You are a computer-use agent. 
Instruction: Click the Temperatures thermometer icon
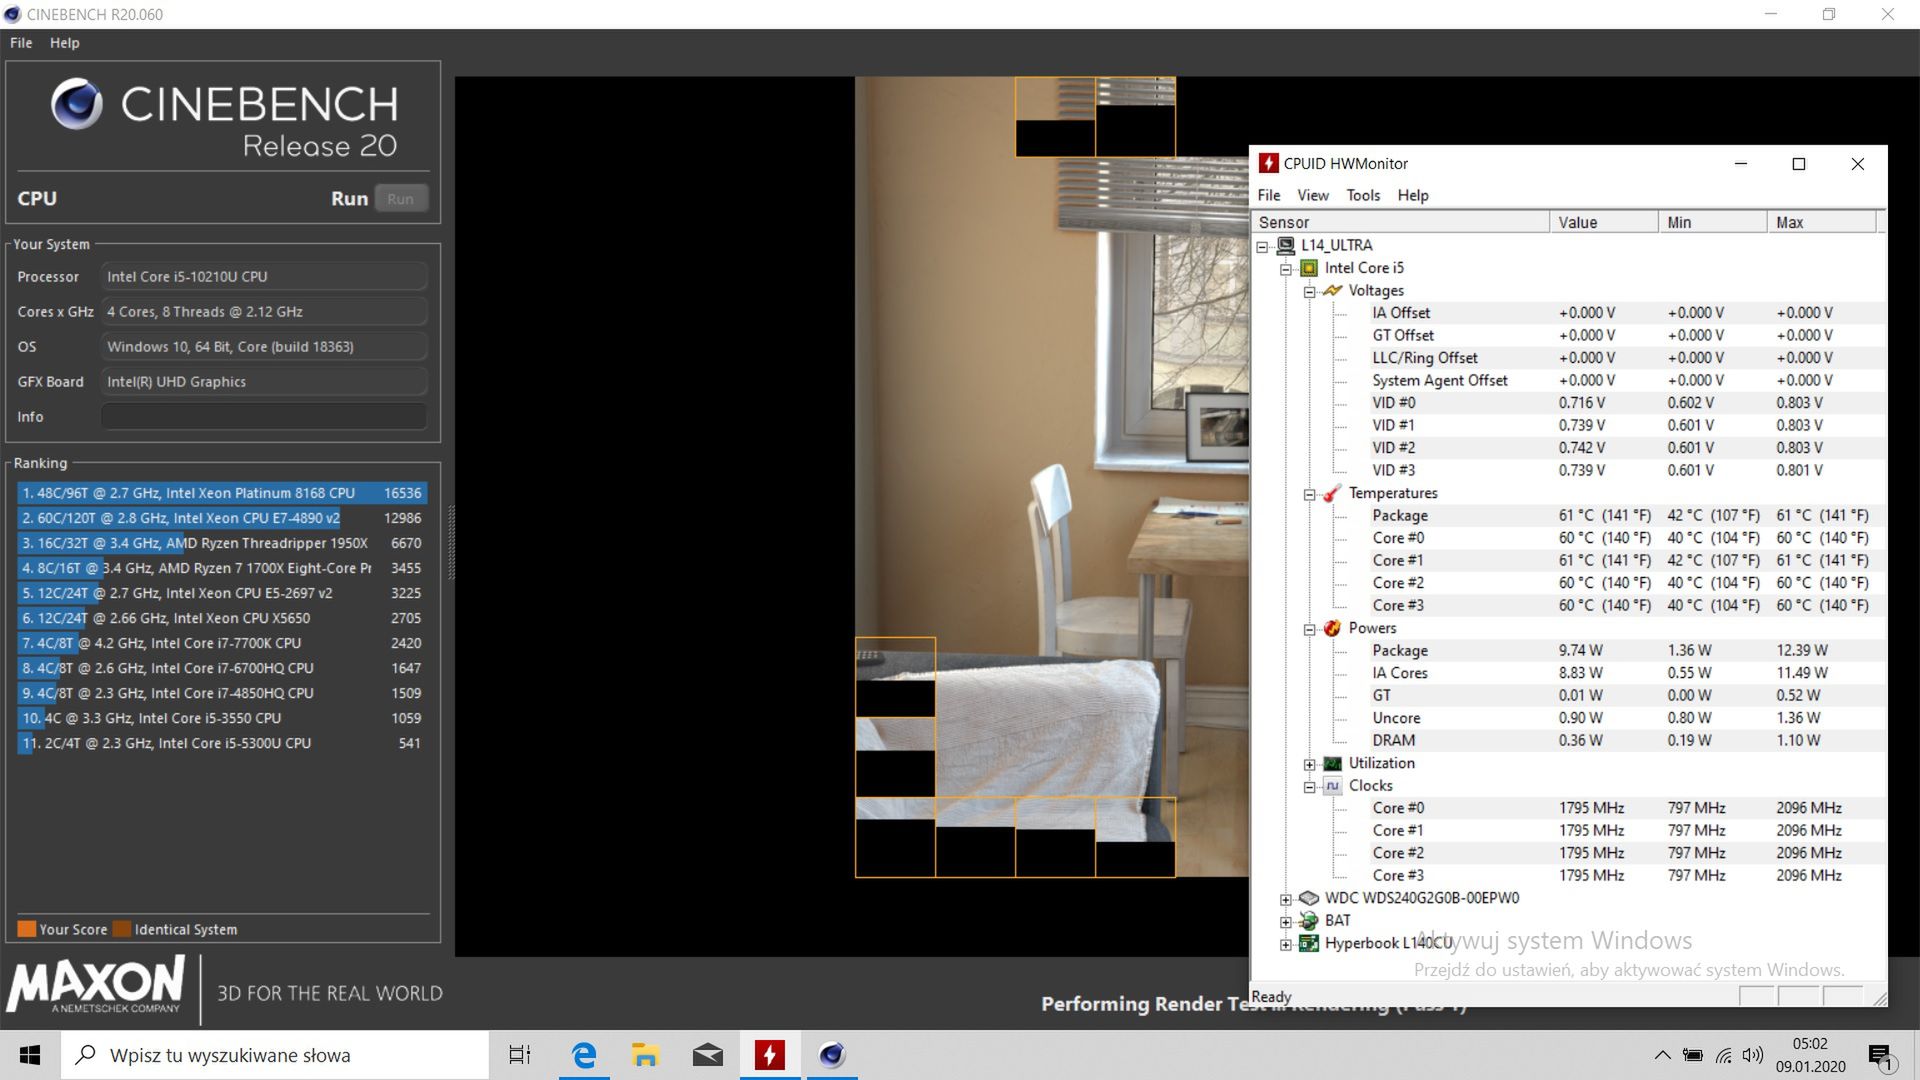(1332, 494)
